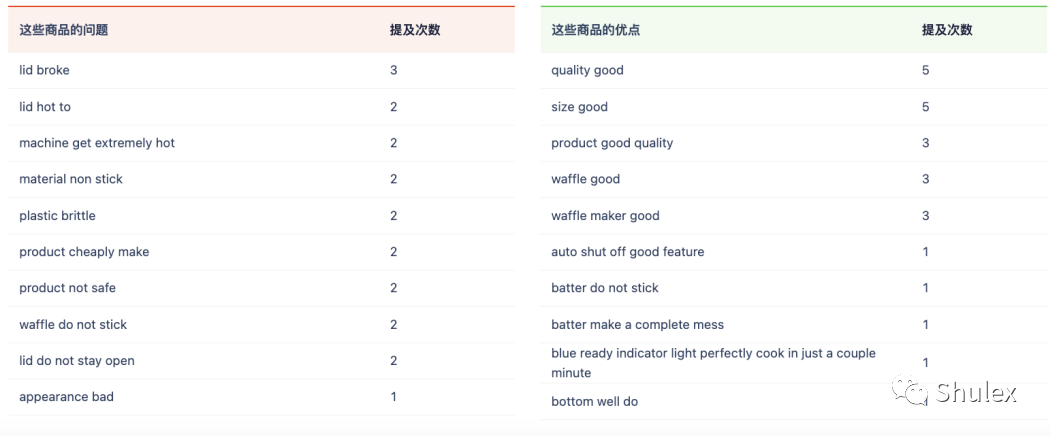Select the 'lid broke' problem row
1051x436 pixels.
coord(261,70)
